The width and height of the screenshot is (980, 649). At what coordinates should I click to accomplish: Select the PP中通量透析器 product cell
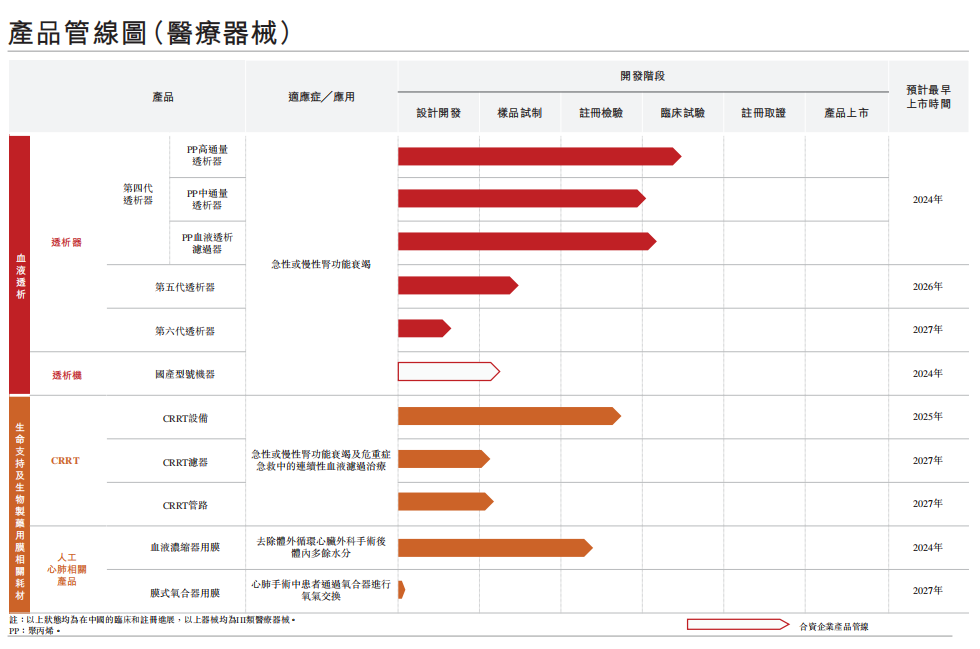coord(208,199)
